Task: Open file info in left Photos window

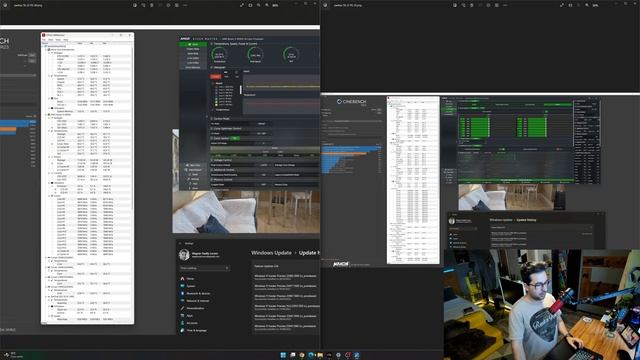Action: pos(169,5)
